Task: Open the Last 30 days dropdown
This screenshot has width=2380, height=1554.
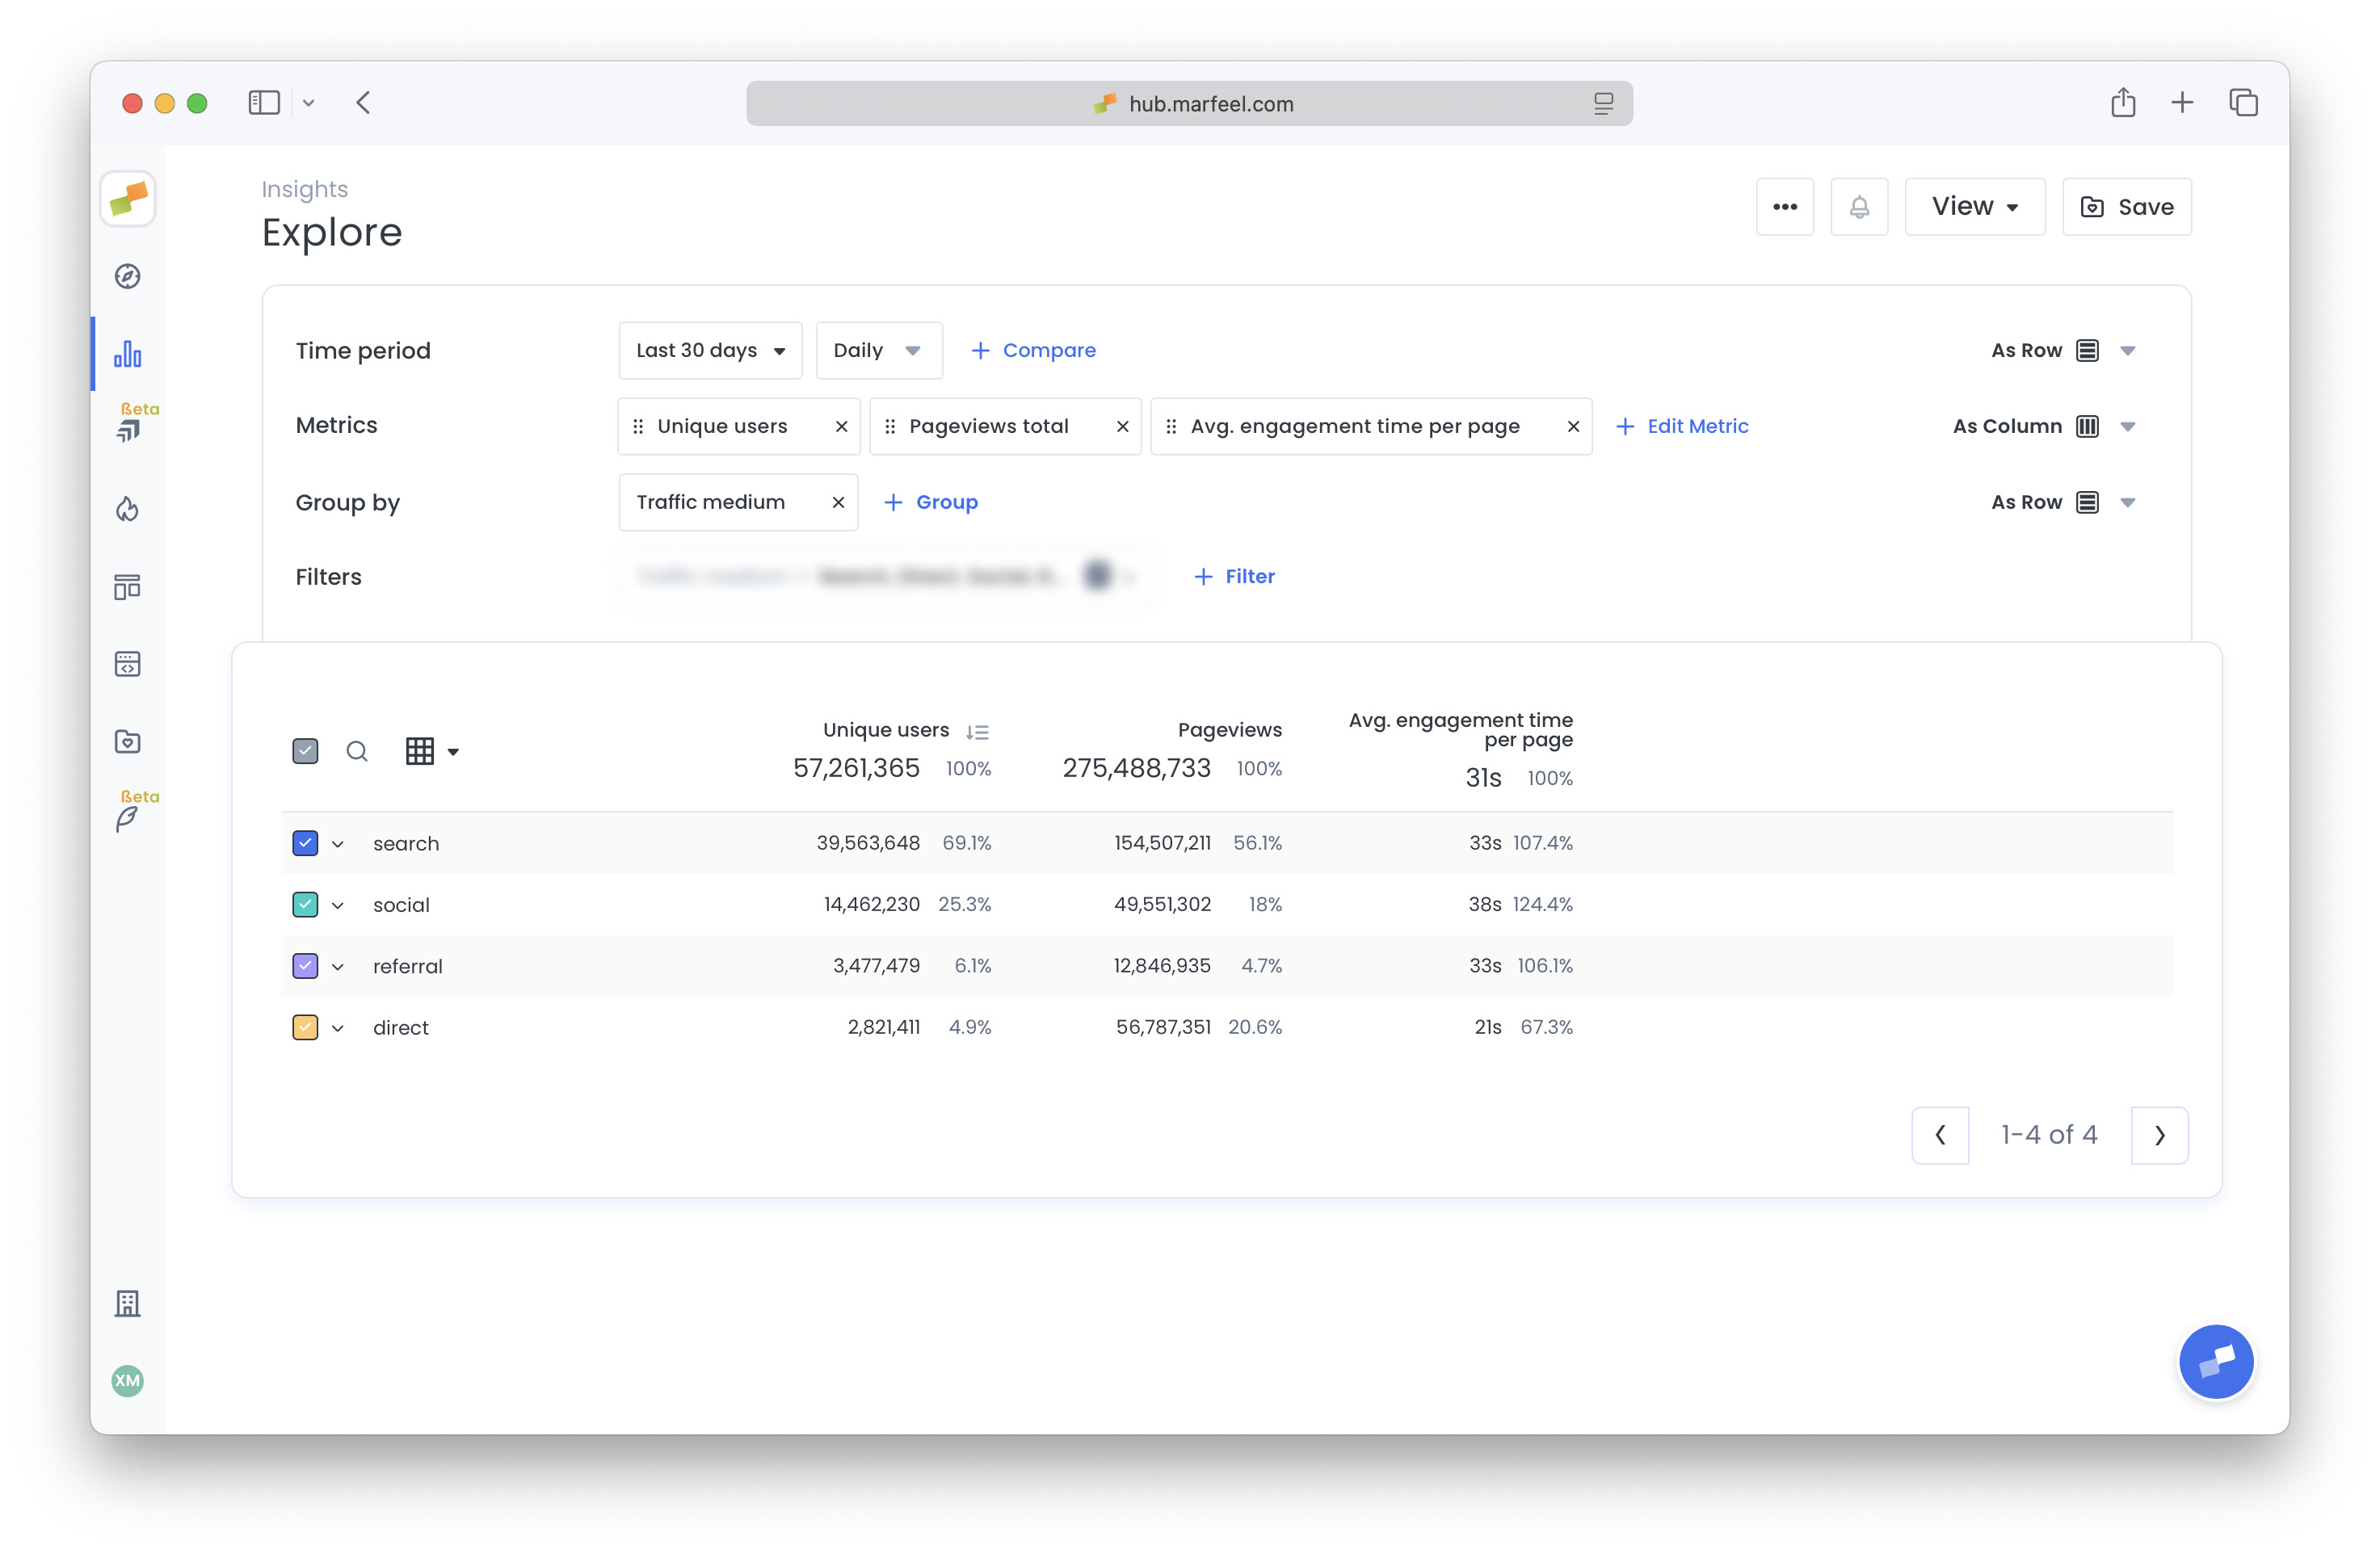Action: click(x=710, y=350)
